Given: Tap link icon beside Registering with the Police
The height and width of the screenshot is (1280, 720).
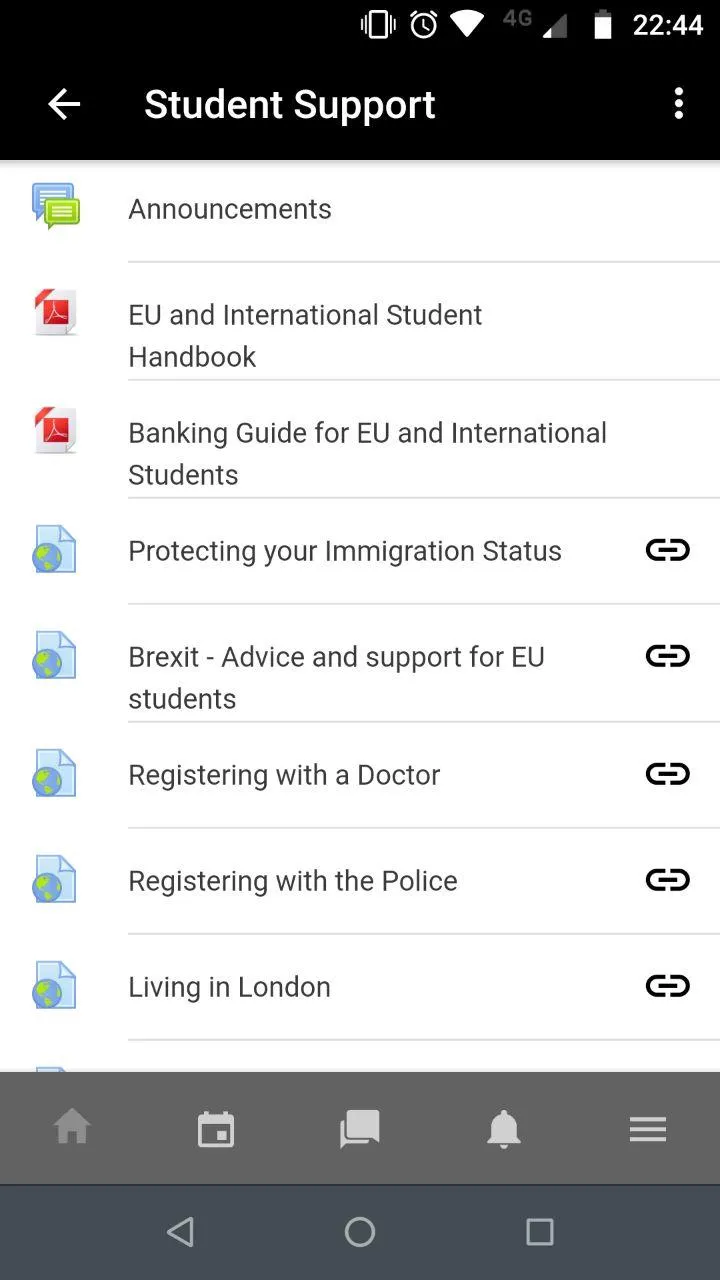Looking at the screenshot, I should (667, 880).
